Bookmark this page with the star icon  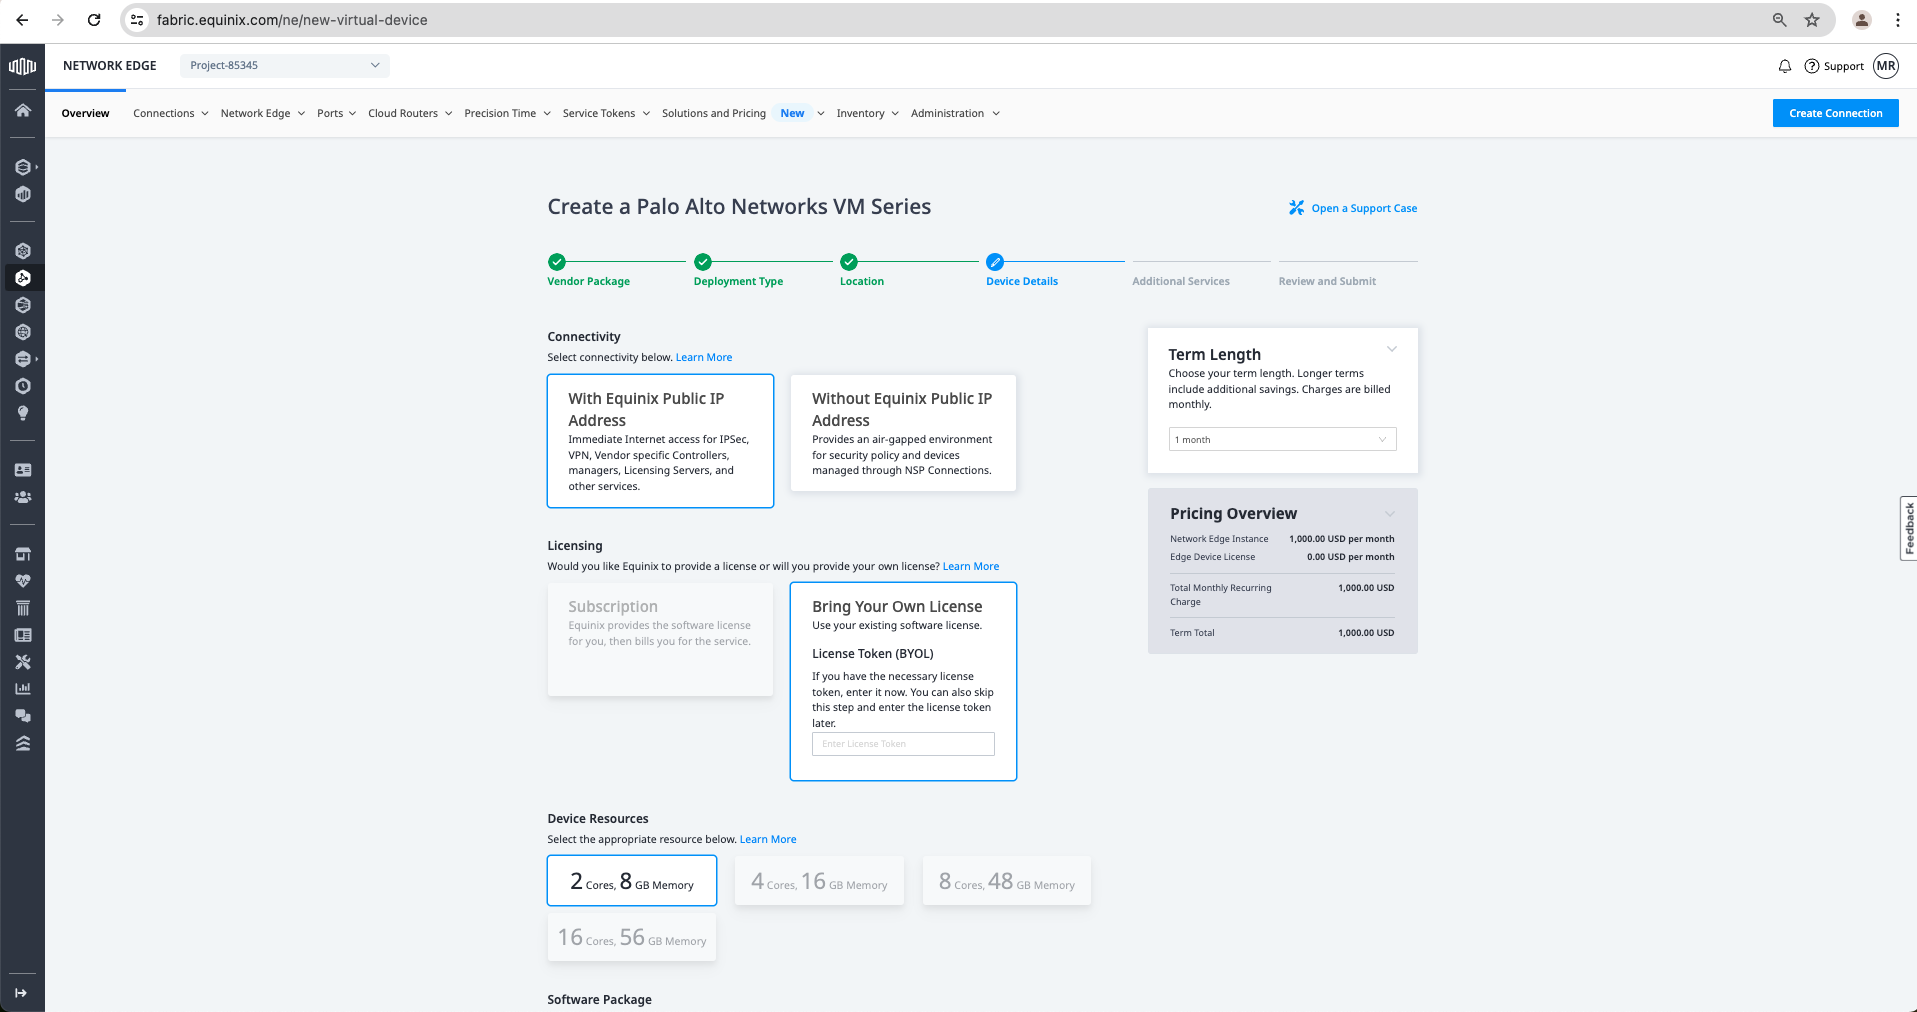pos(1812,20)
